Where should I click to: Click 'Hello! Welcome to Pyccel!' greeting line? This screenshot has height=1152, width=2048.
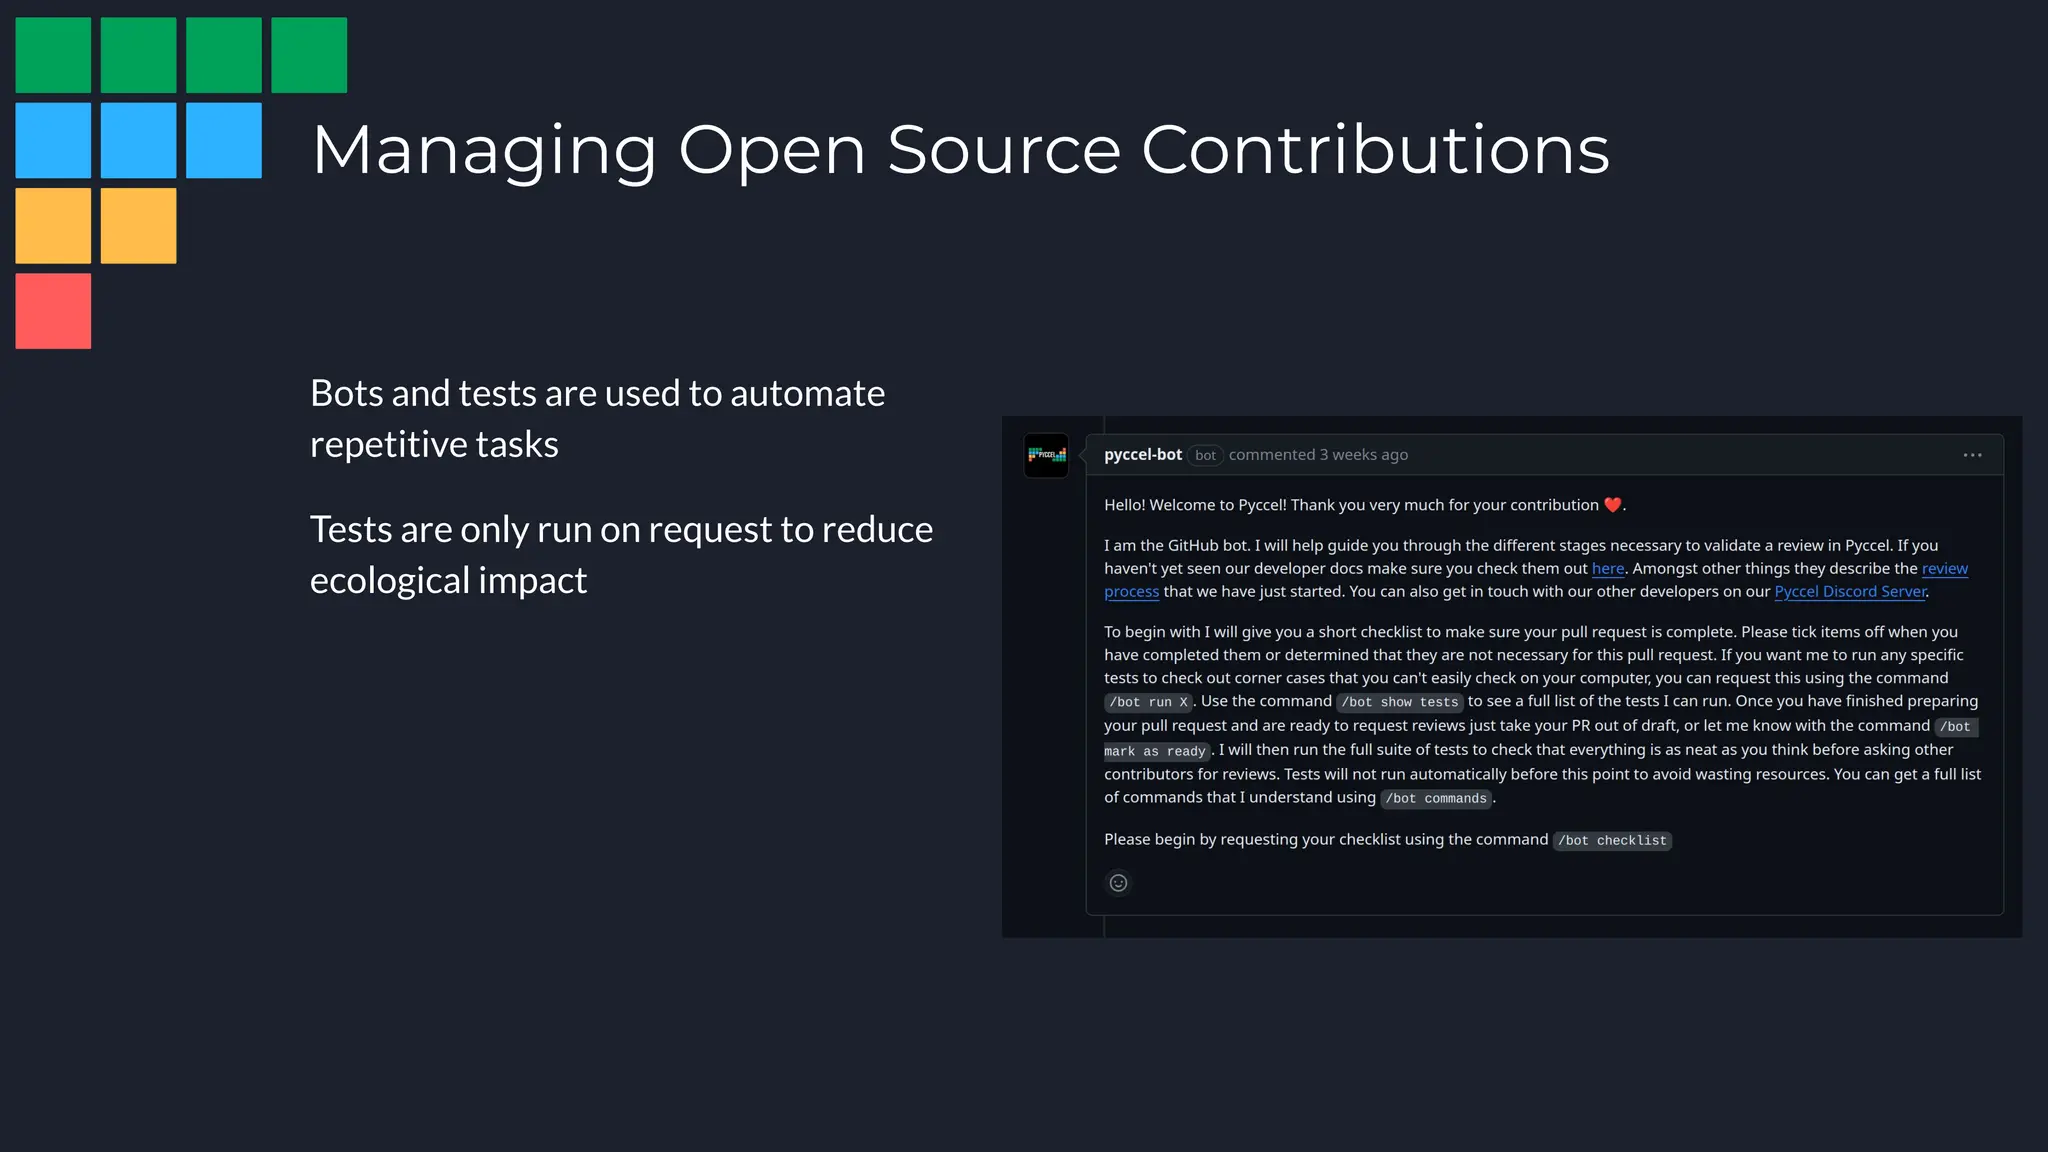[1365, 505]
